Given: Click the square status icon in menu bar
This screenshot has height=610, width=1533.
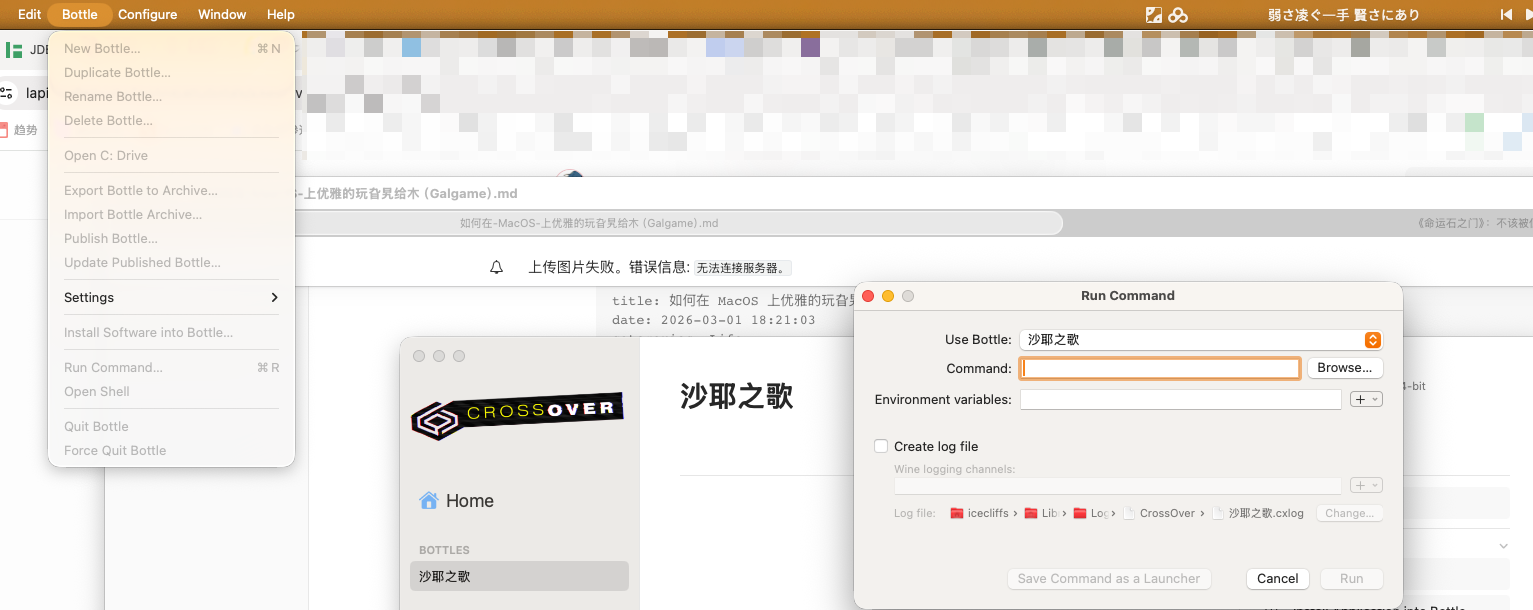Looking at the screenshot, I should coord(1154,15).
